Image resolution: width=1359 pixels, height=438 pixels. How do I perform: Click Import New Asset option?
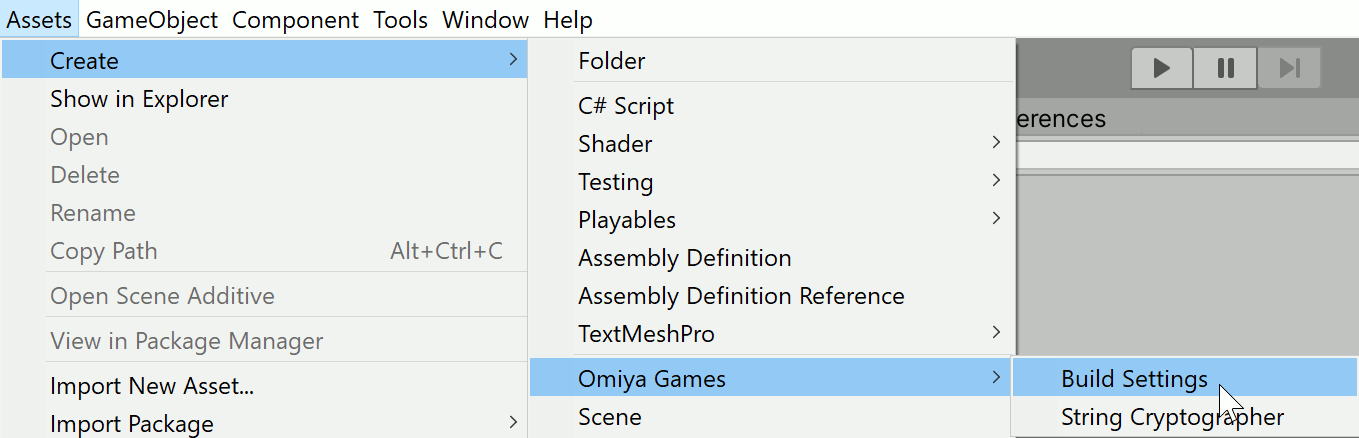click(152, 386)
